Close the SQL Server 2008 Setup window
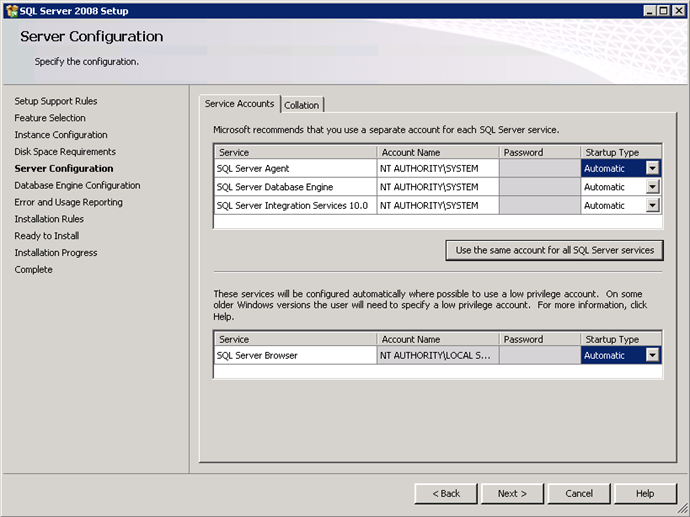Viewport: 690px width, 517px height. (x=679, y=11)
